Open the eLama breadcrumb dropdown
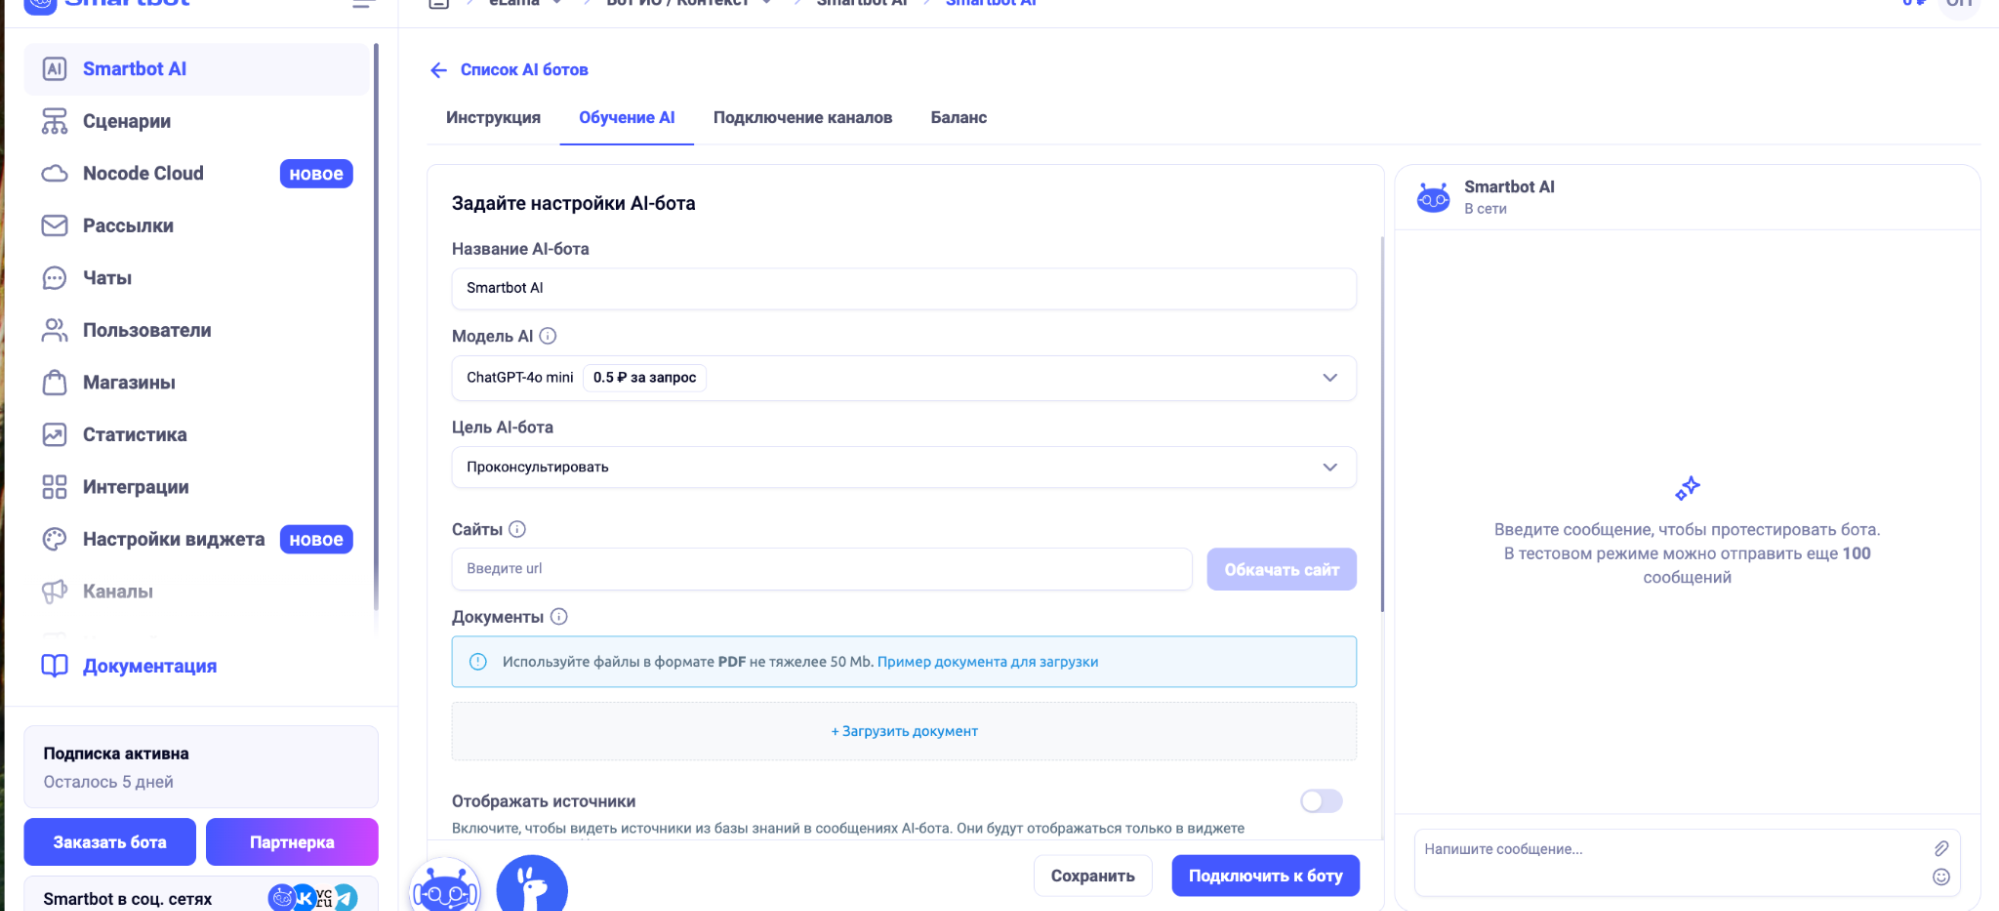This screenshot has height=911, width=1999. pyautogui.click(x=556, y=3)
